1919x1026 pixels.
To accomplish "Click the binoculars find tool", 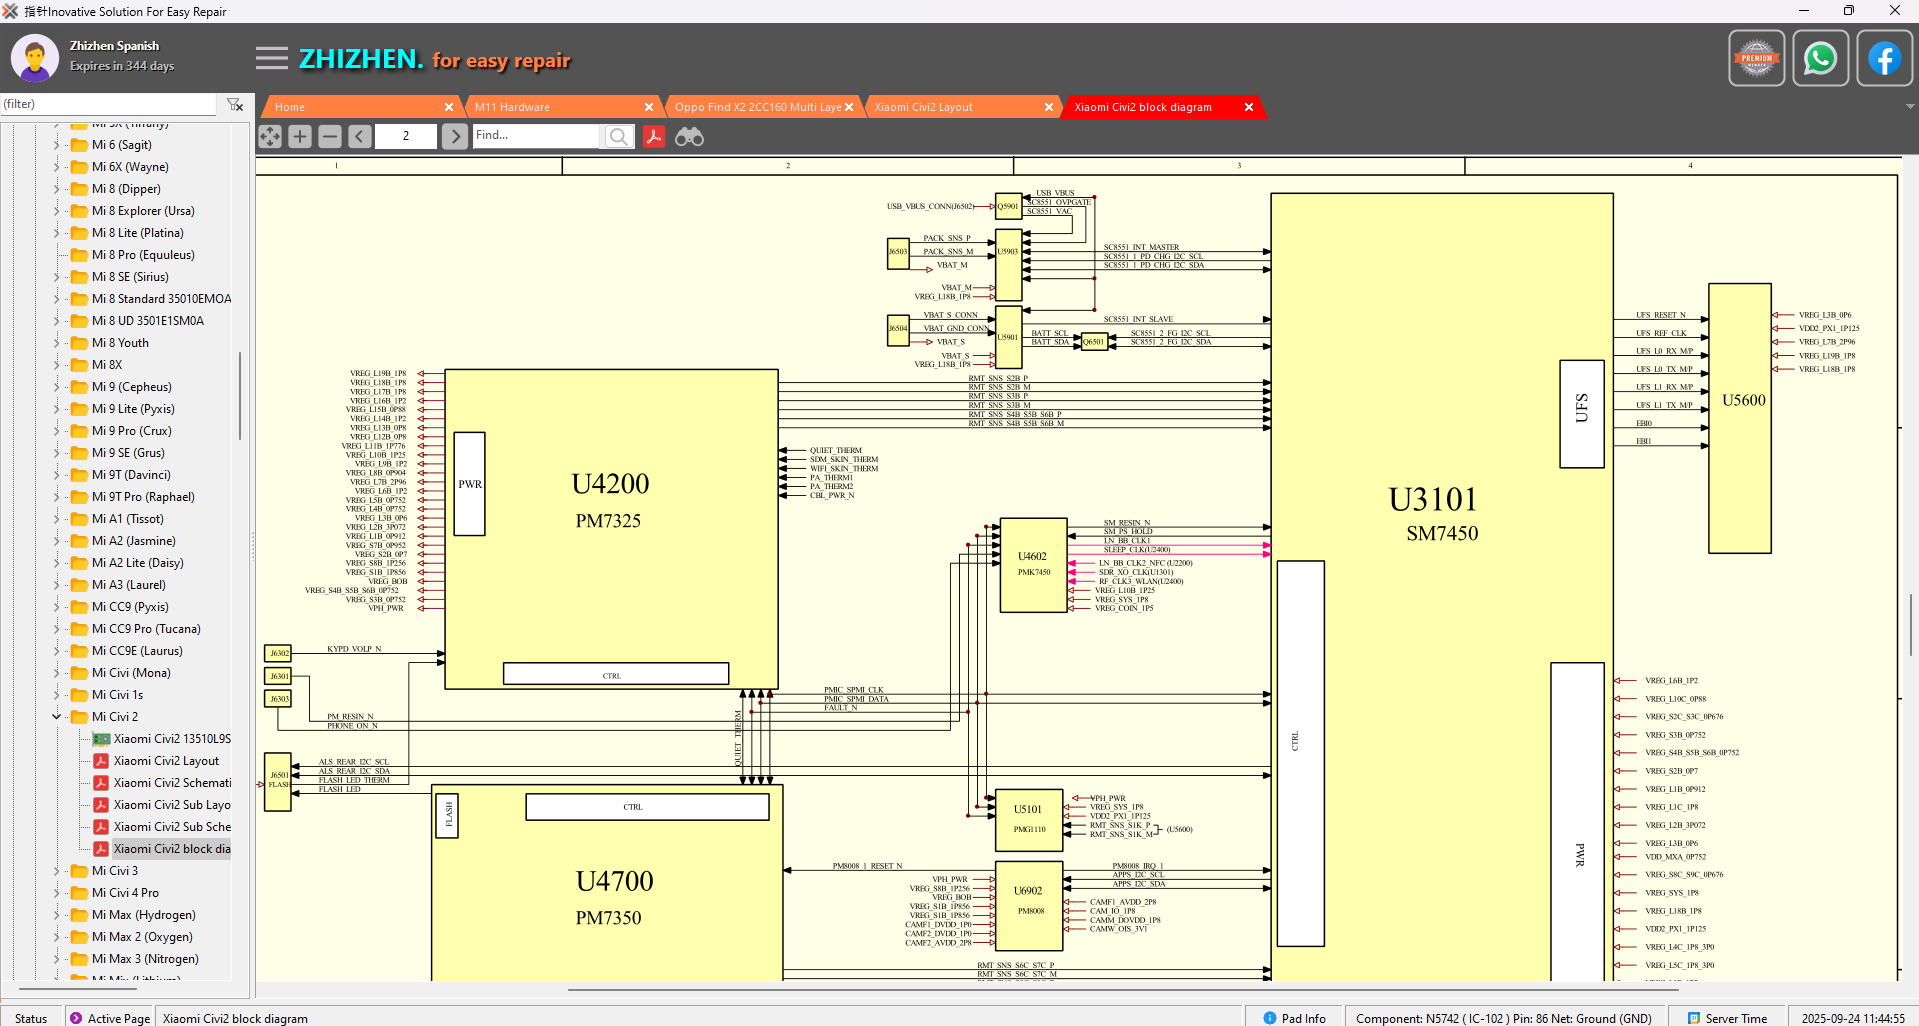I will pyautogui.click(x=689, y=136).
